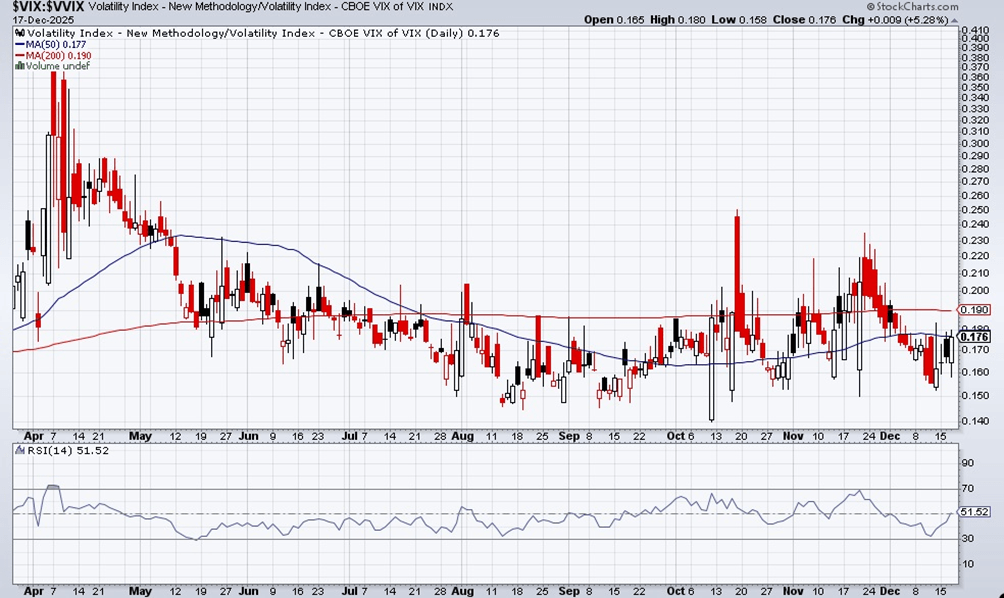Click the MA(200) 0.190 legend entry
This screenshot has width=1004, height=598.
(58, 56)
